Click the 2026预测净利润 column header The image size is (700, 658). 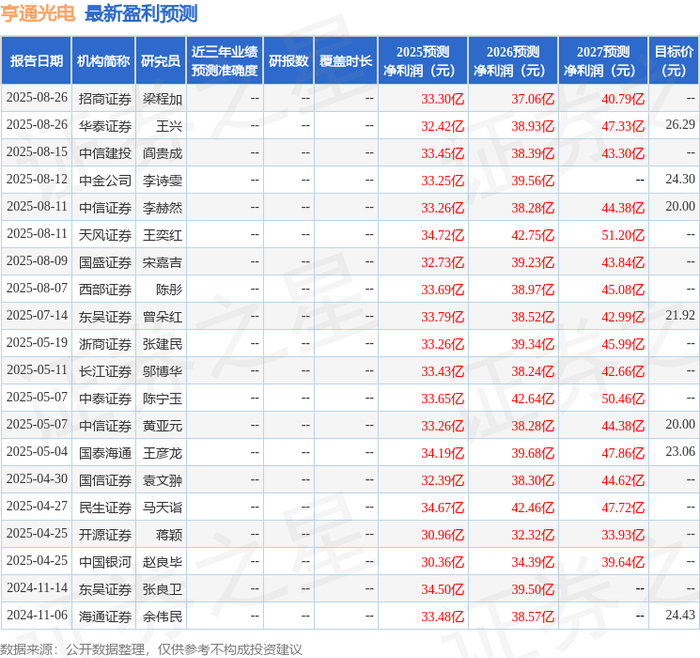click(513, 61)
